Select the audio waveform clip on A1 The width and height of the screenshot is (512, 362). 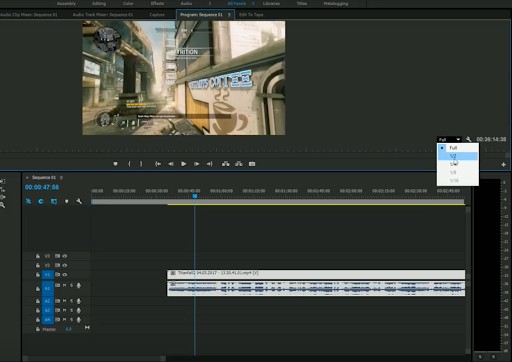[316, 288]
